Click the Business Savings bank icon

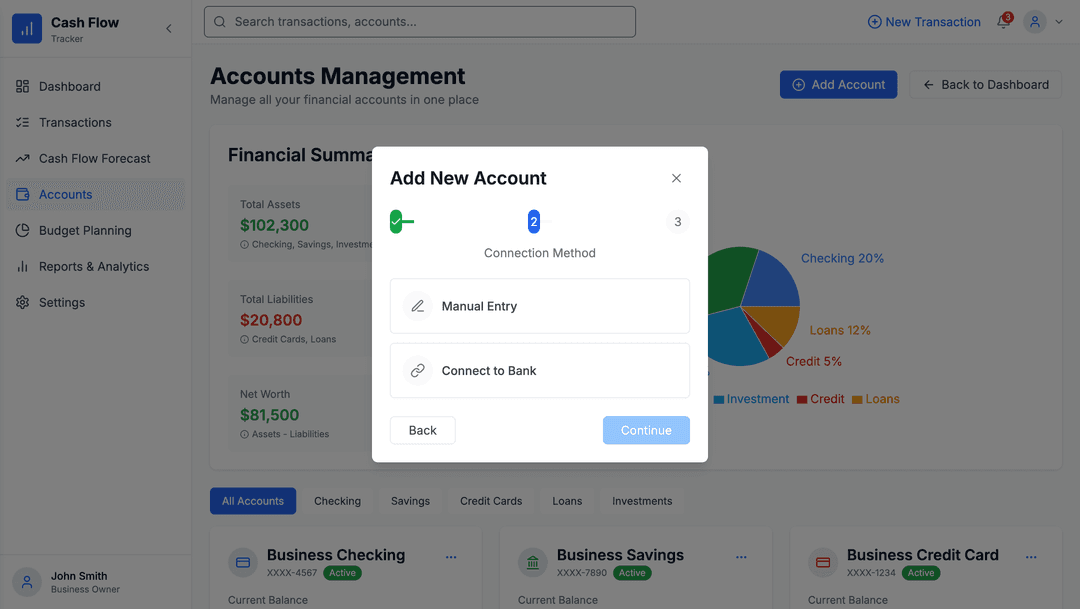click(x=532, y=563)
